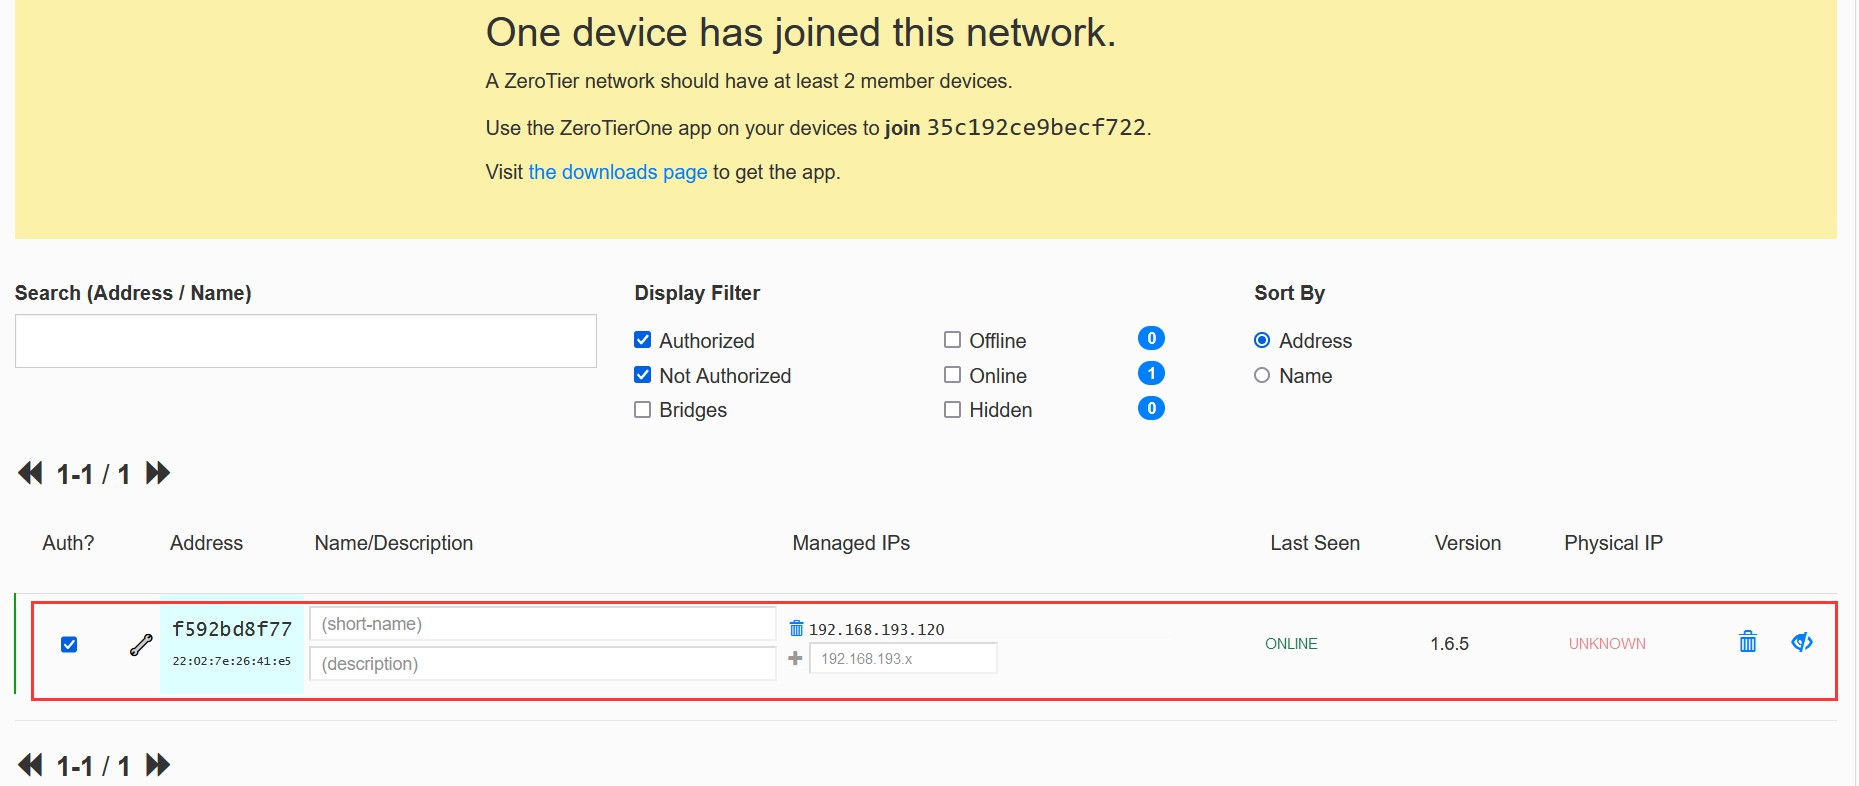Delete member f592bd8f77 with trash icon
This screenshot has height=786, width=1859.
(1748, 642)
